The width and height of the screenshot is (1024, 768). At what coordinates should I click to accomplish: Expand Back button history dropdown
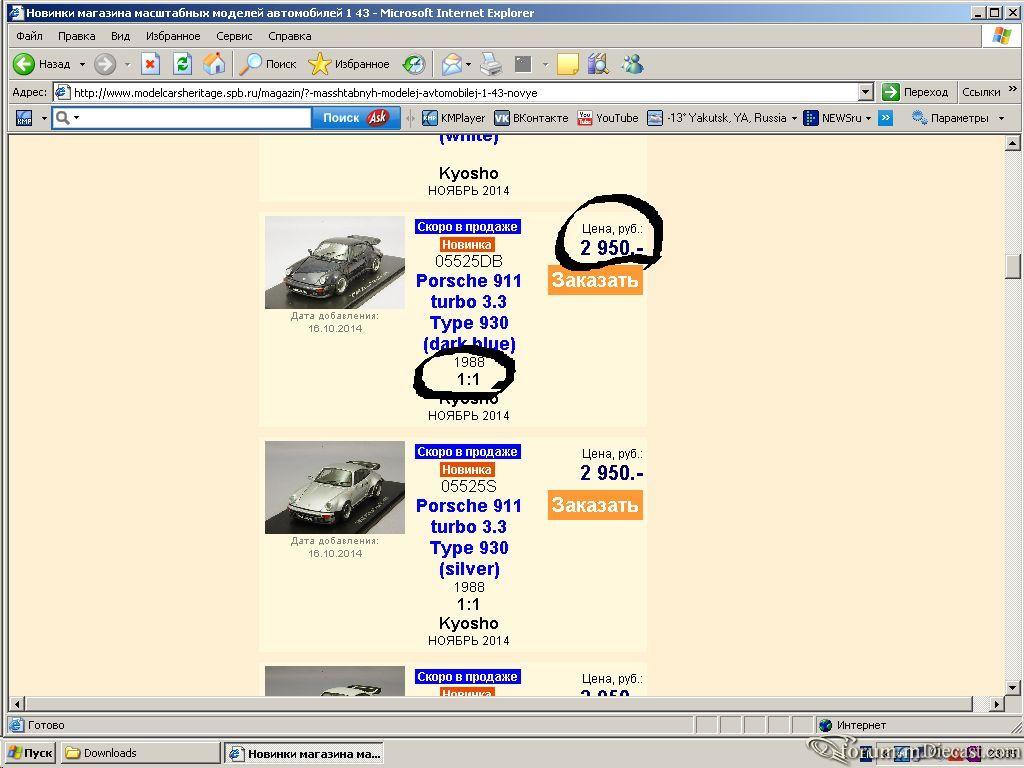[82, 64]
